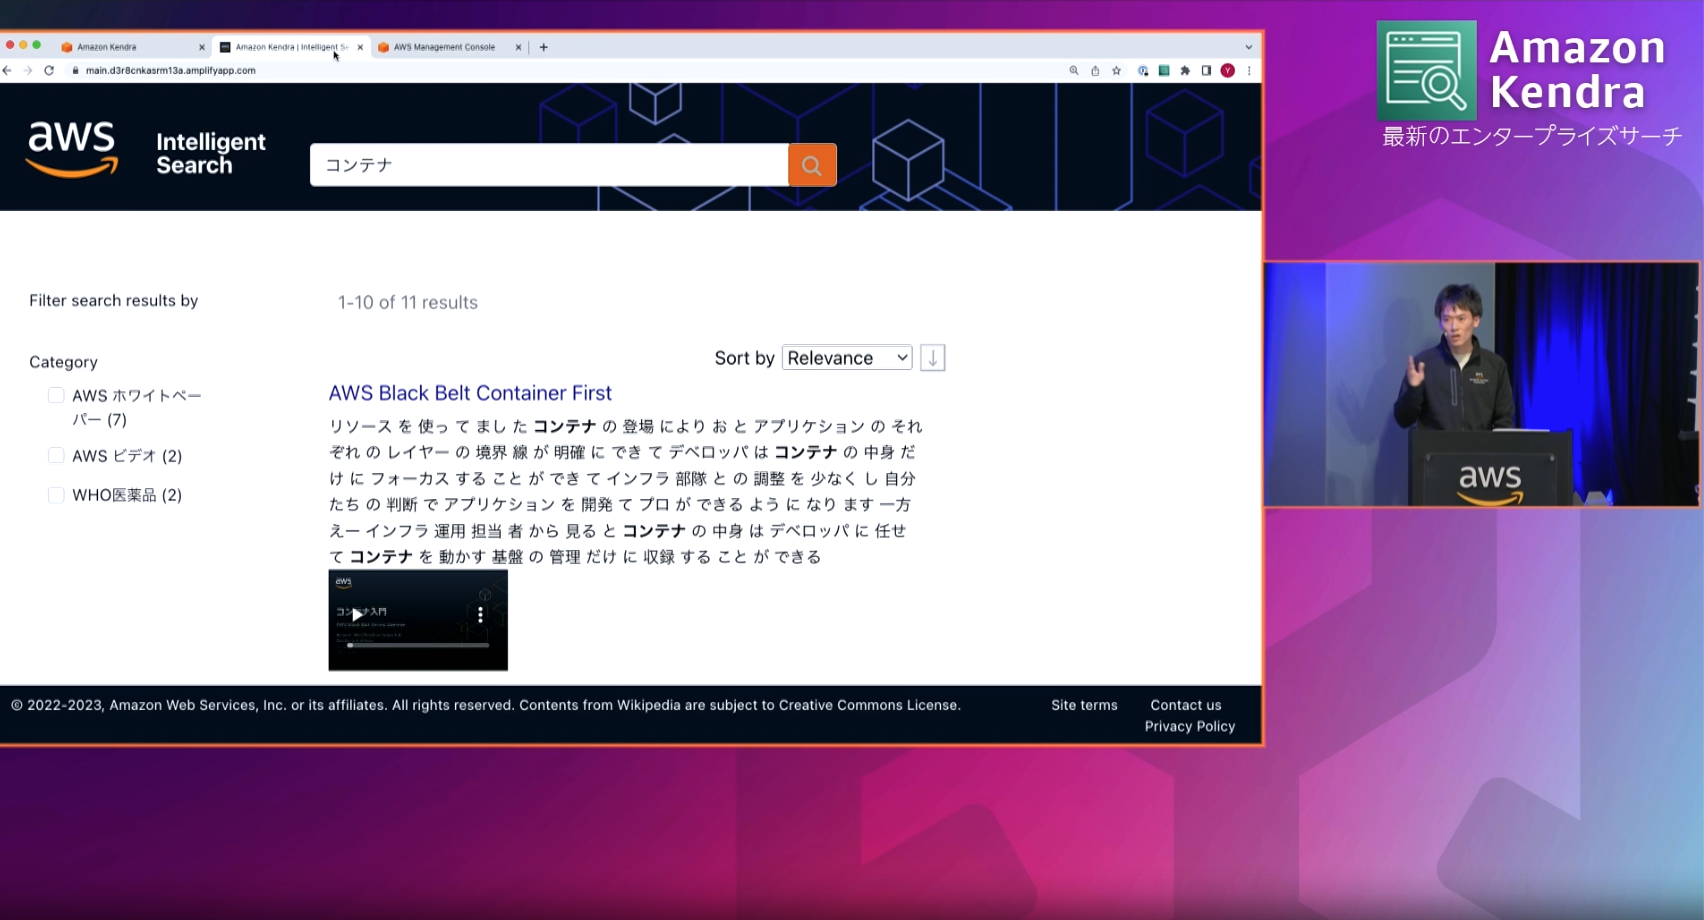The image size is (1704, 920).
Task: Click the lock icon in the address bar
Action: [x=75, y=71]
